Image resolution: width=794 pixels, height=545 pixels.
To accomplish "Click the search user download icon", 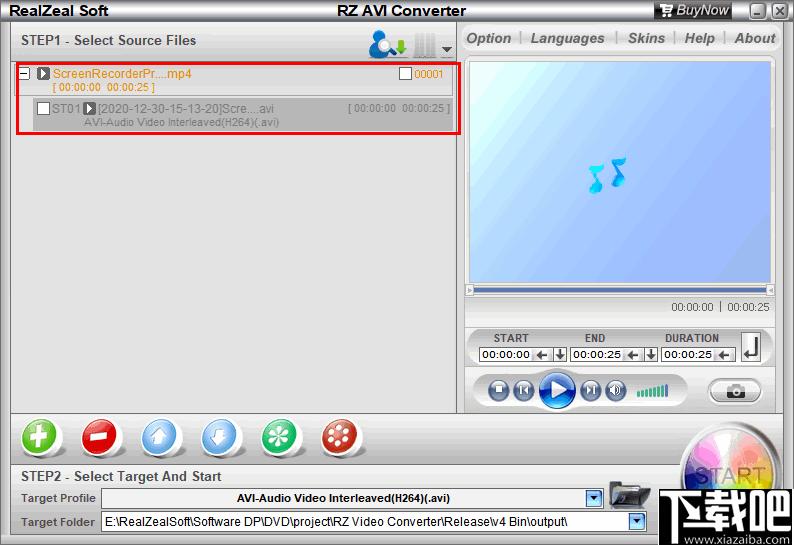I will (x=387, y=45).
